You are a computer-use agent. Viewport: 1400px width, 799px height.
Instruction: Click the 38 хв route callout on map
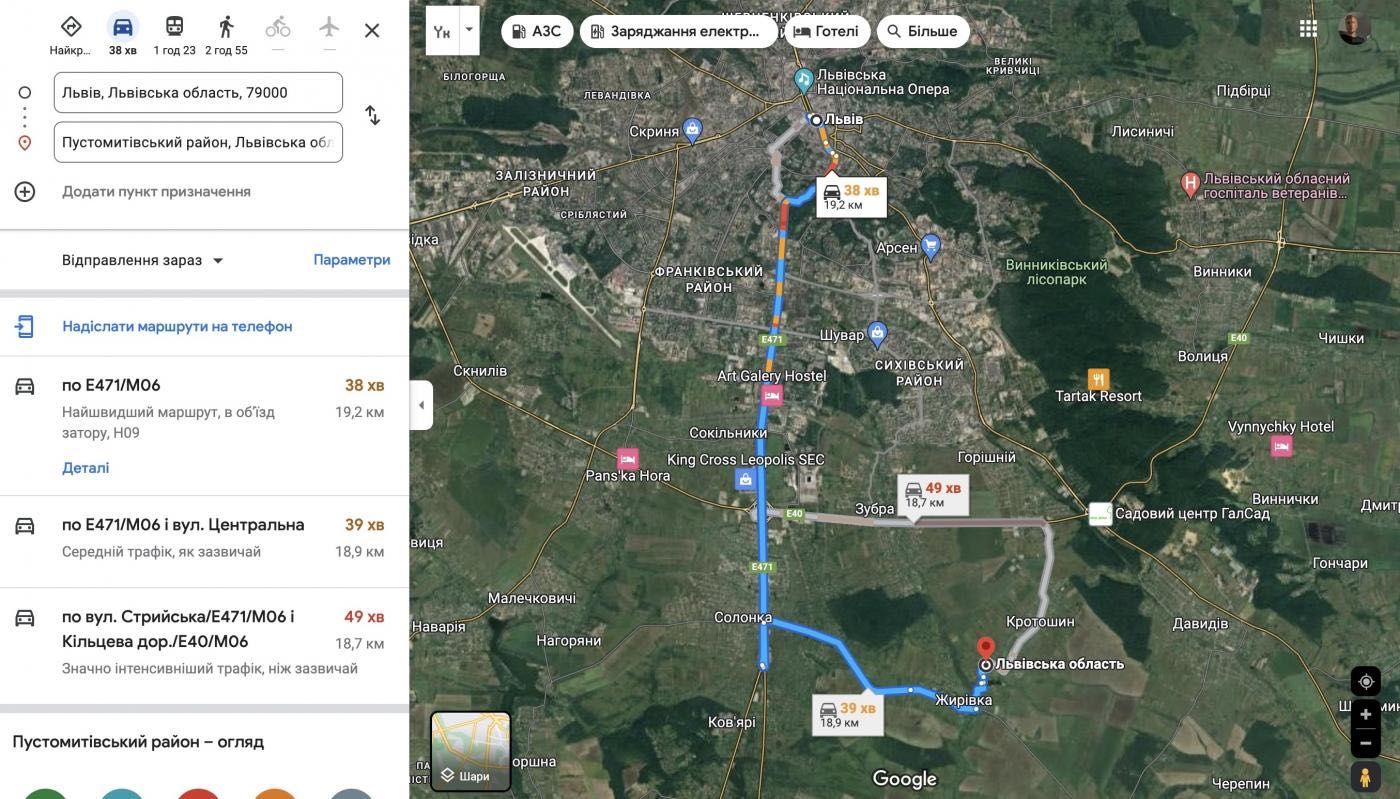coord(851,196)
